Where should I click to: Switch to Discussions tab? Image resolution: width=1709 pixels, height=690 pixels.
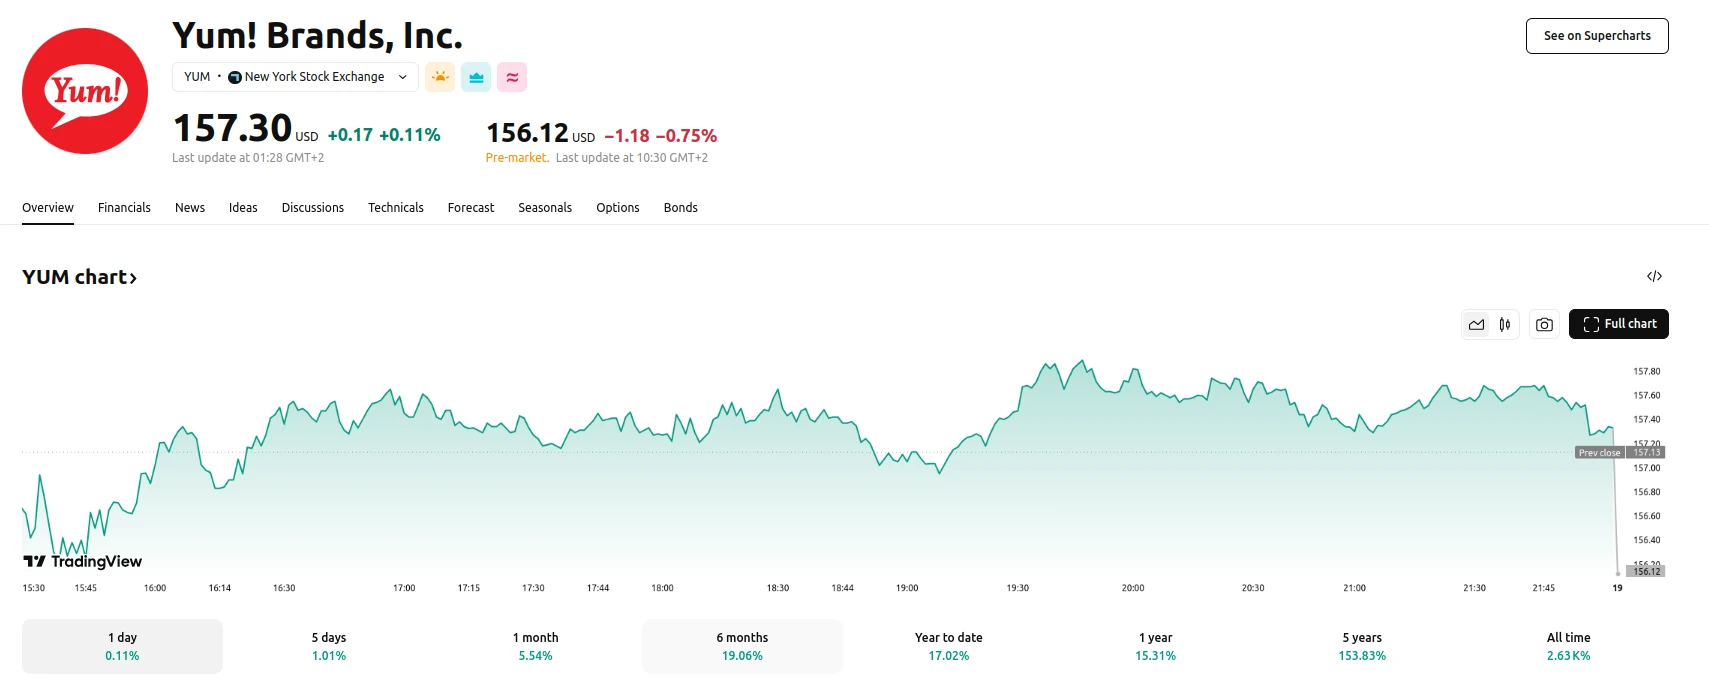coord(313,208)
